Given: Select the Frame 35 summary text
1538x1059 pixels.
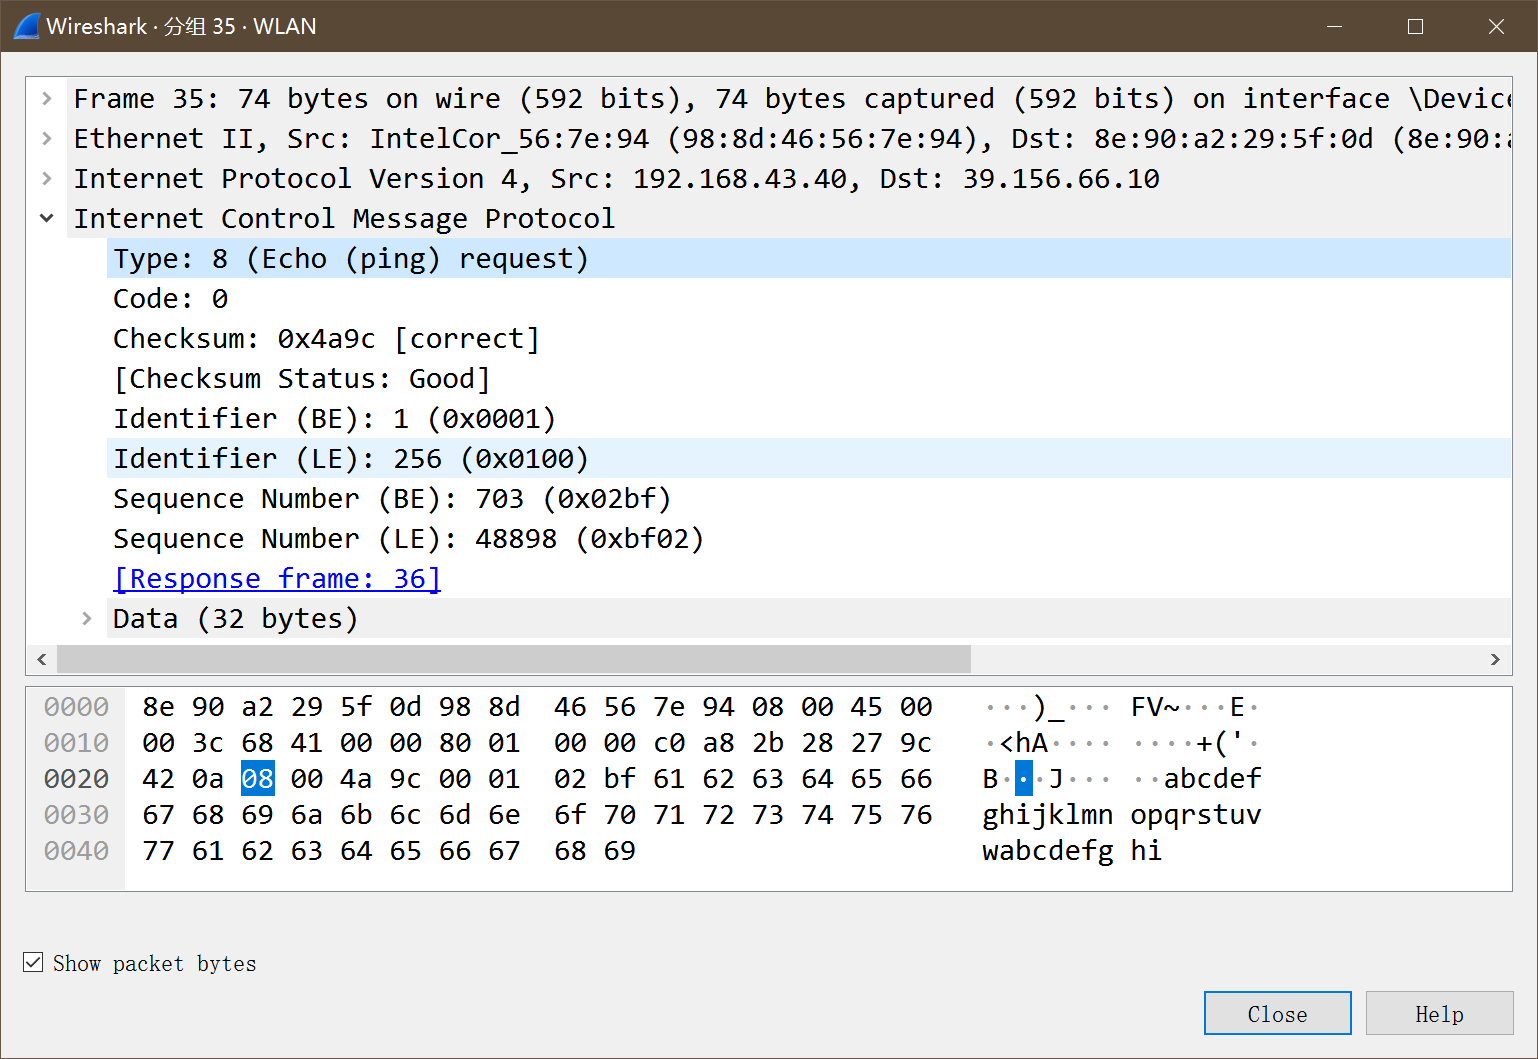Looking at the screenshot, I should (x=792, y=98).
